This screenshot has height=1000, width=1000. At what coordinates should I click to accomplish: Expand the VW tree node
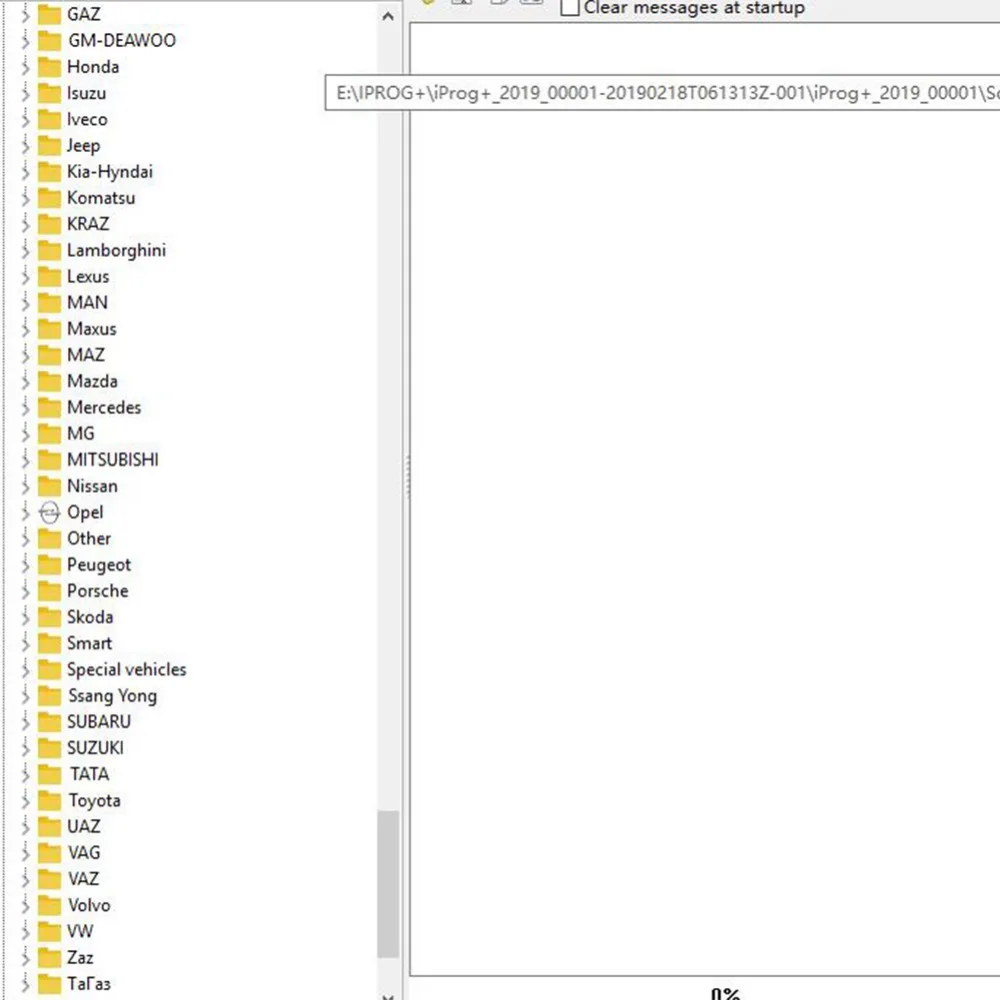(25, 931)
